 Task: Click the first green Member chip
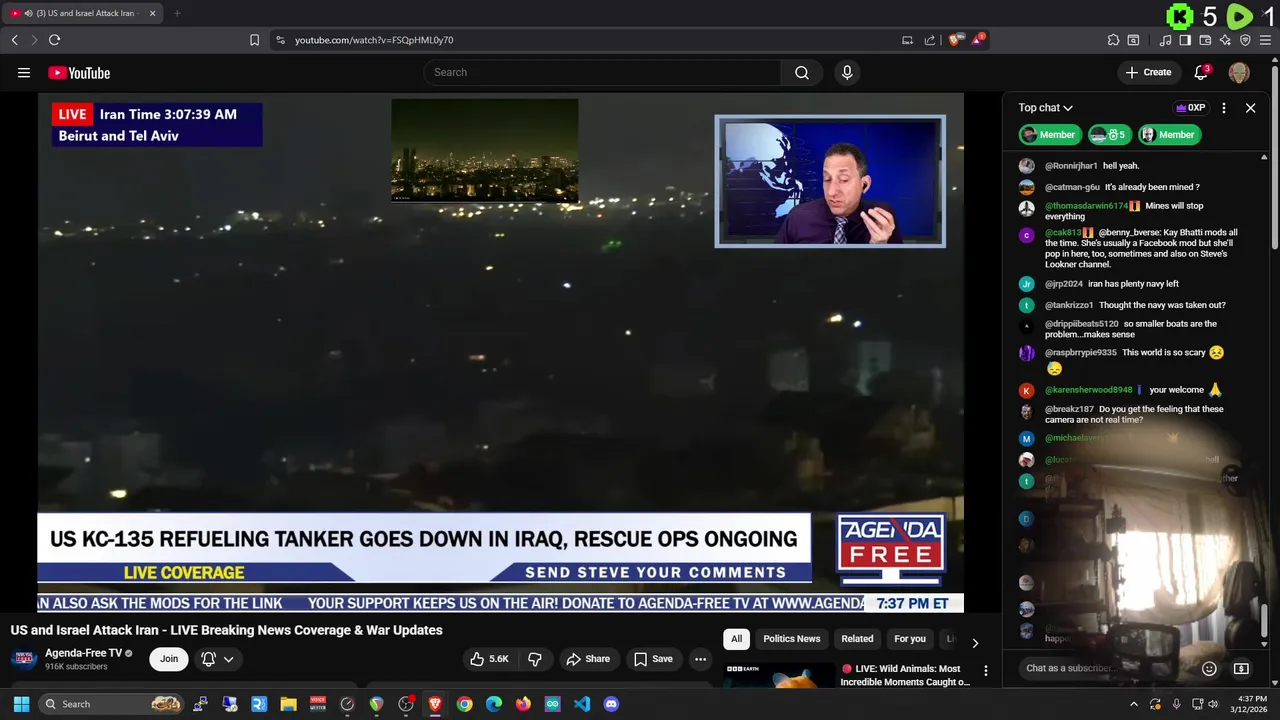click(1048, 135)
